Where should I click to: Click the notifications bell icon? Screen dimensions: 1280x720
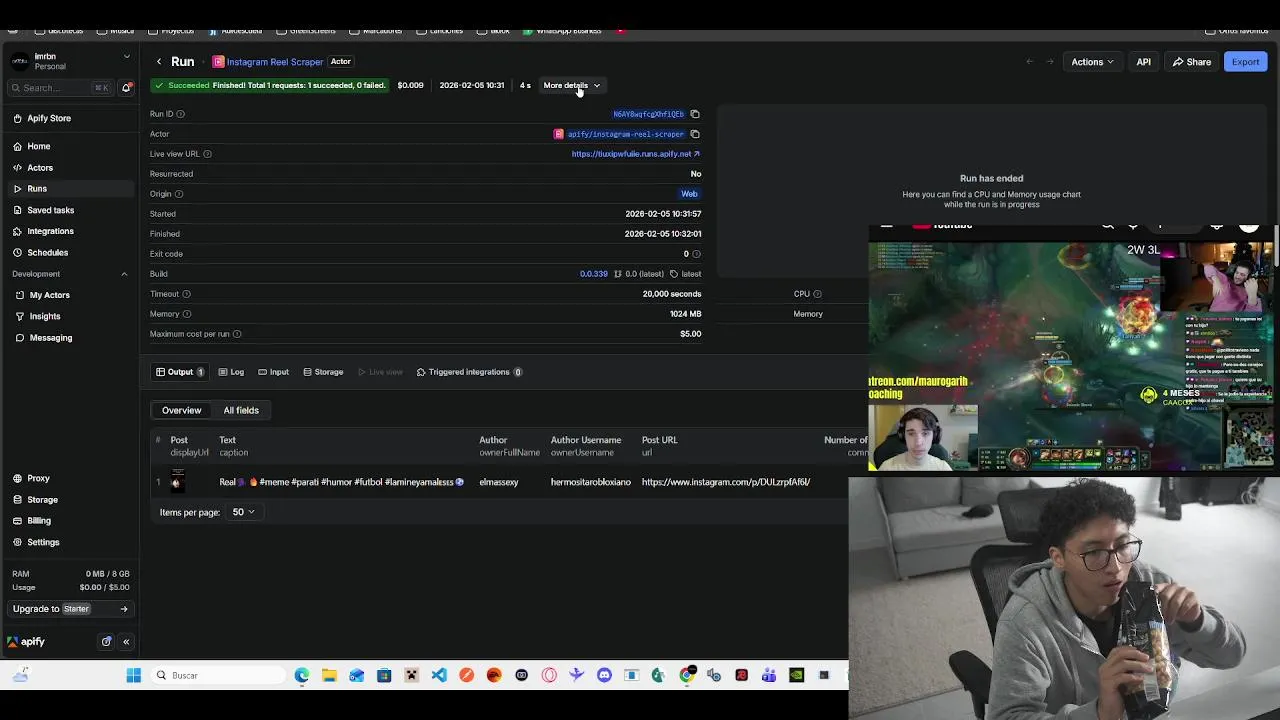127,88
